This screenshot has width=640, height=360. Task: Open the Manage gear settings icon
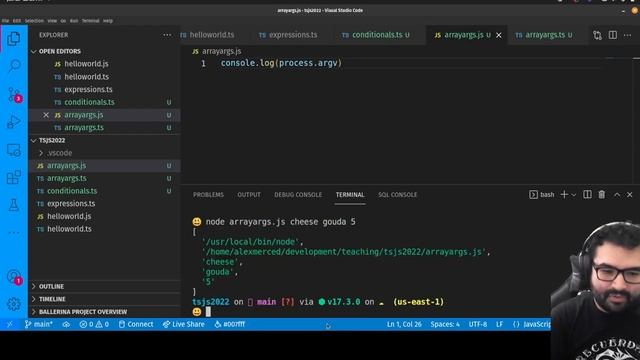[13, 304]
